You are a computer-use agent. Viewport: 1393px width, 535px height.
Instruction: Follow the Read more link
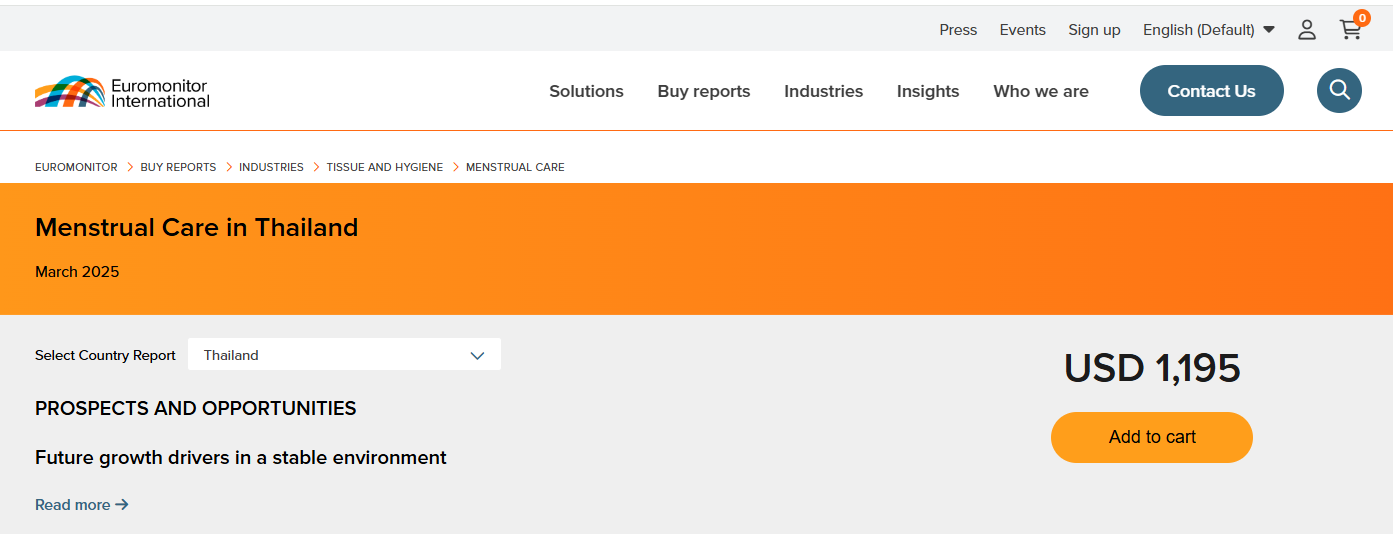click(81, 505)
